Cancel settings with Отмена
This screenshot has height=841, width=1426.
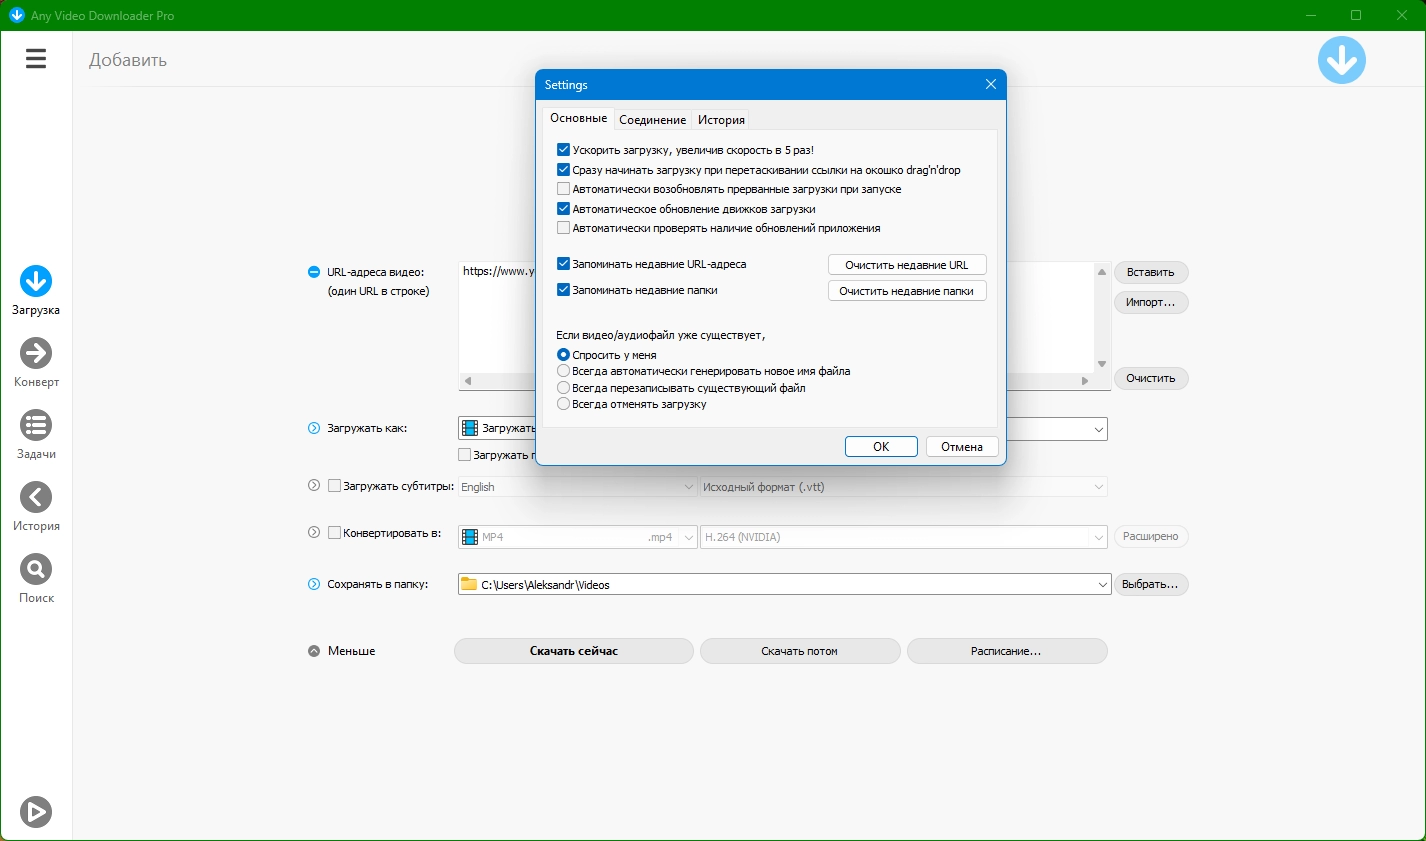962,447
